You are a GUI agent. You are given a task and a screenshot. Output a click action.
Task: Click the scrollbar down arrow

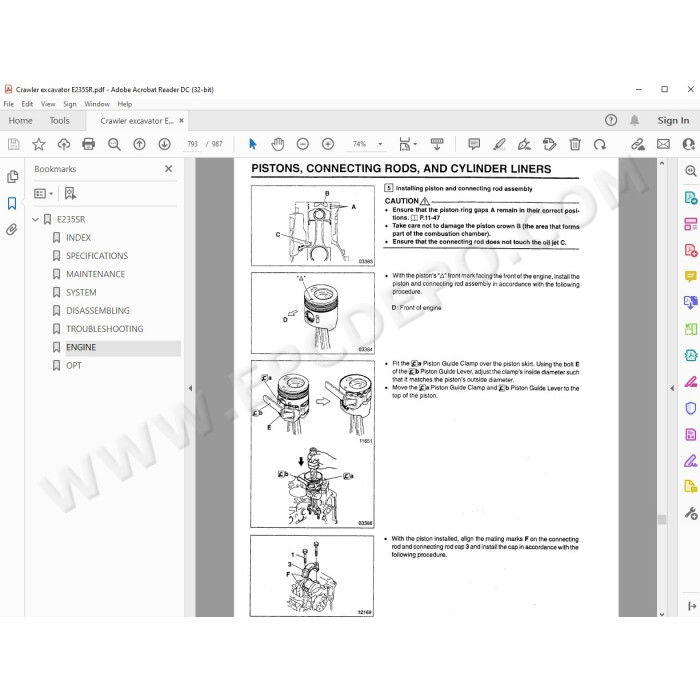pyautogui.click(x=662, y=614)
